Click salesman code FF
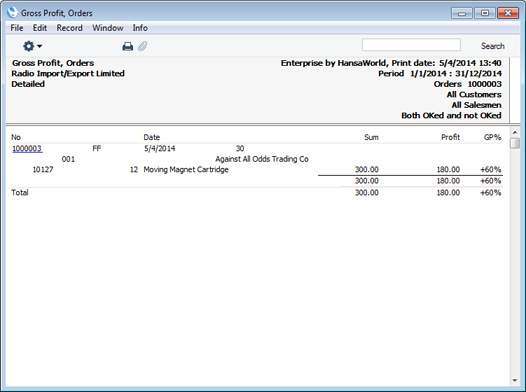The width and height of the screenshot is (526, 392). tap(97, 149)
